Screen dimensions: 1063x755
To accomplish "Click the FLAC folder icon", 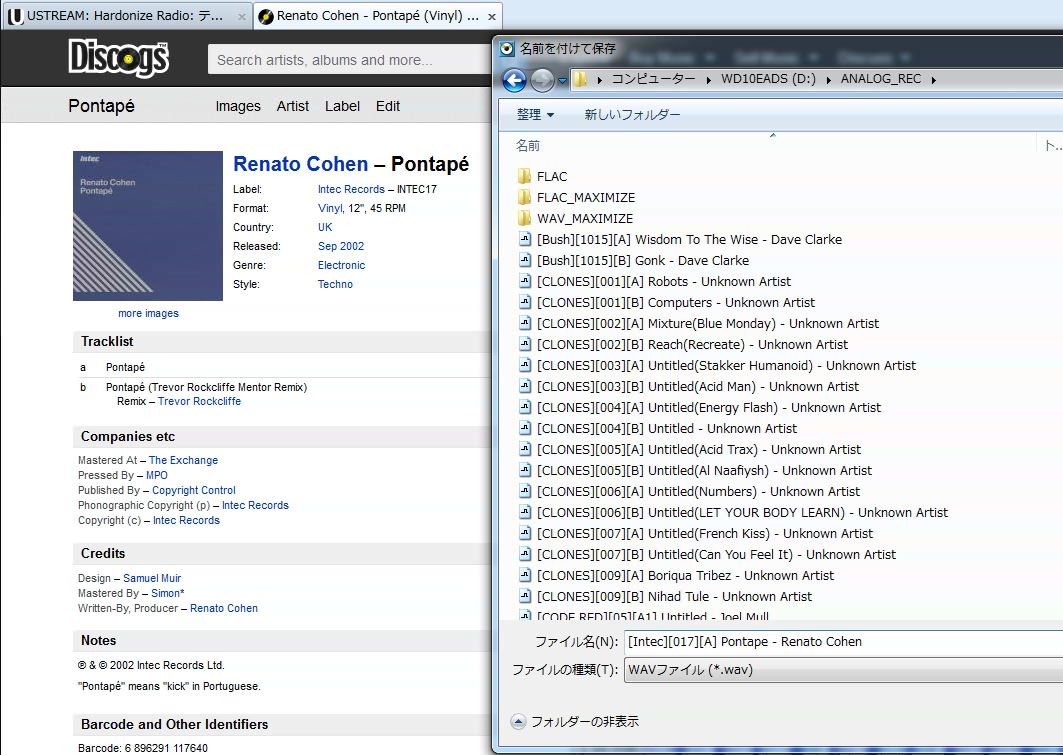I will point(524,176).
